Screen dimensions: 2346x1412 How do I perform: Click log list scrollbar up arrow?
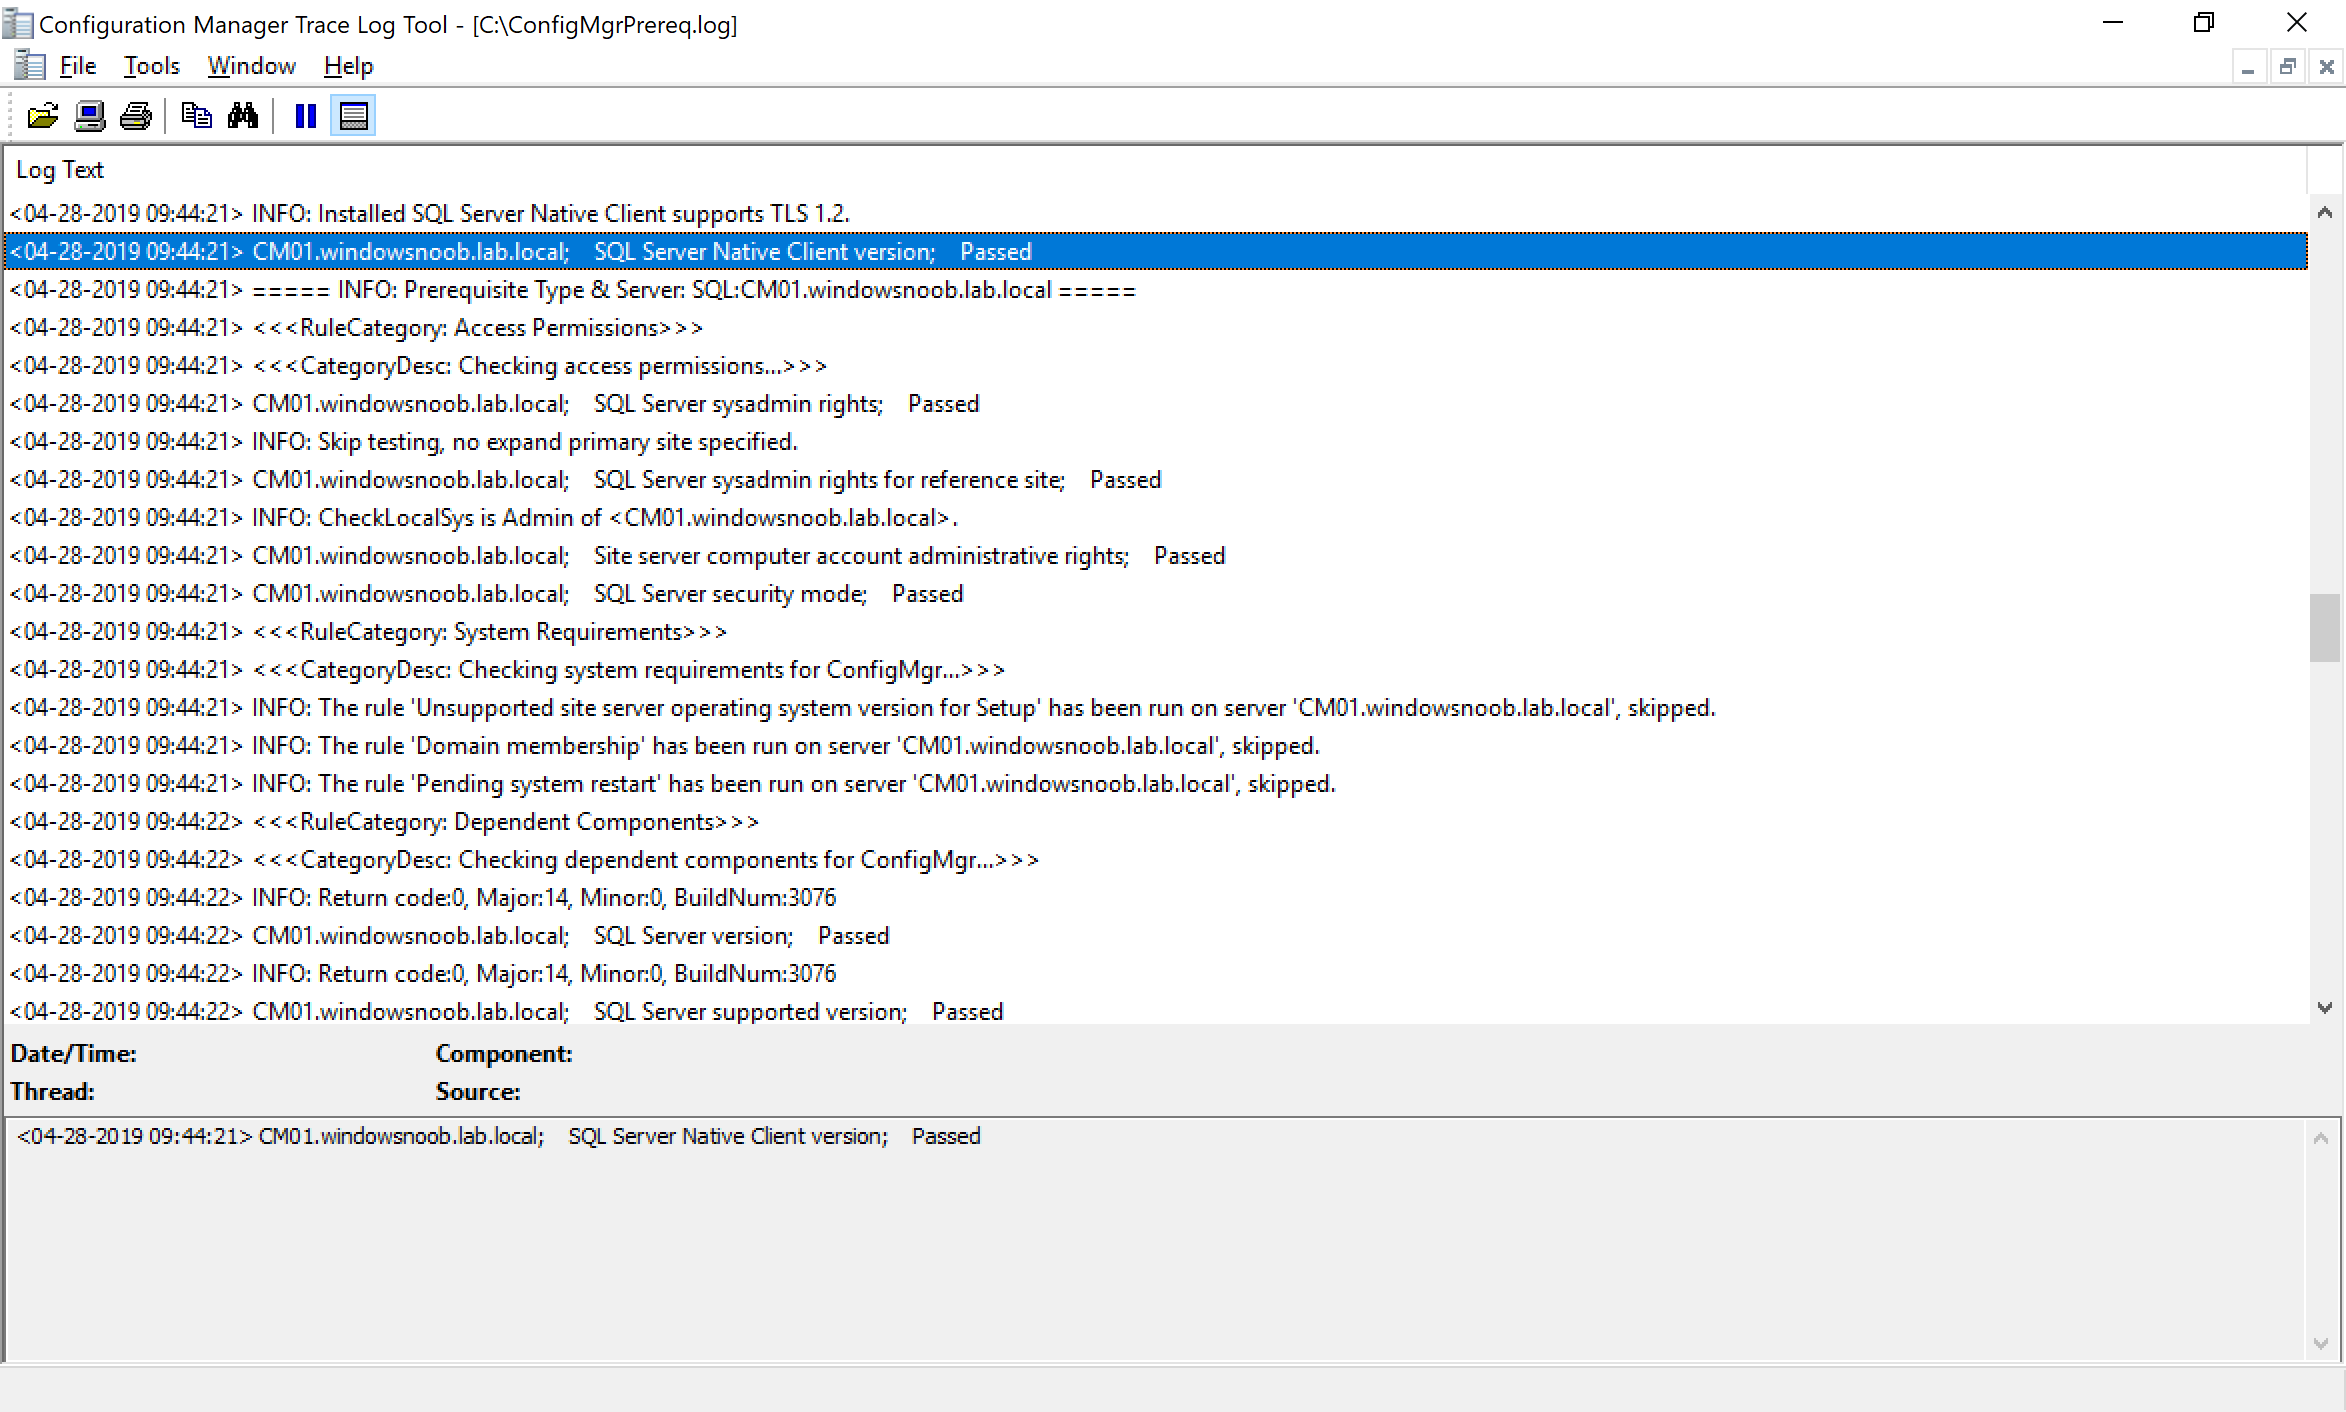(2325, 212)
